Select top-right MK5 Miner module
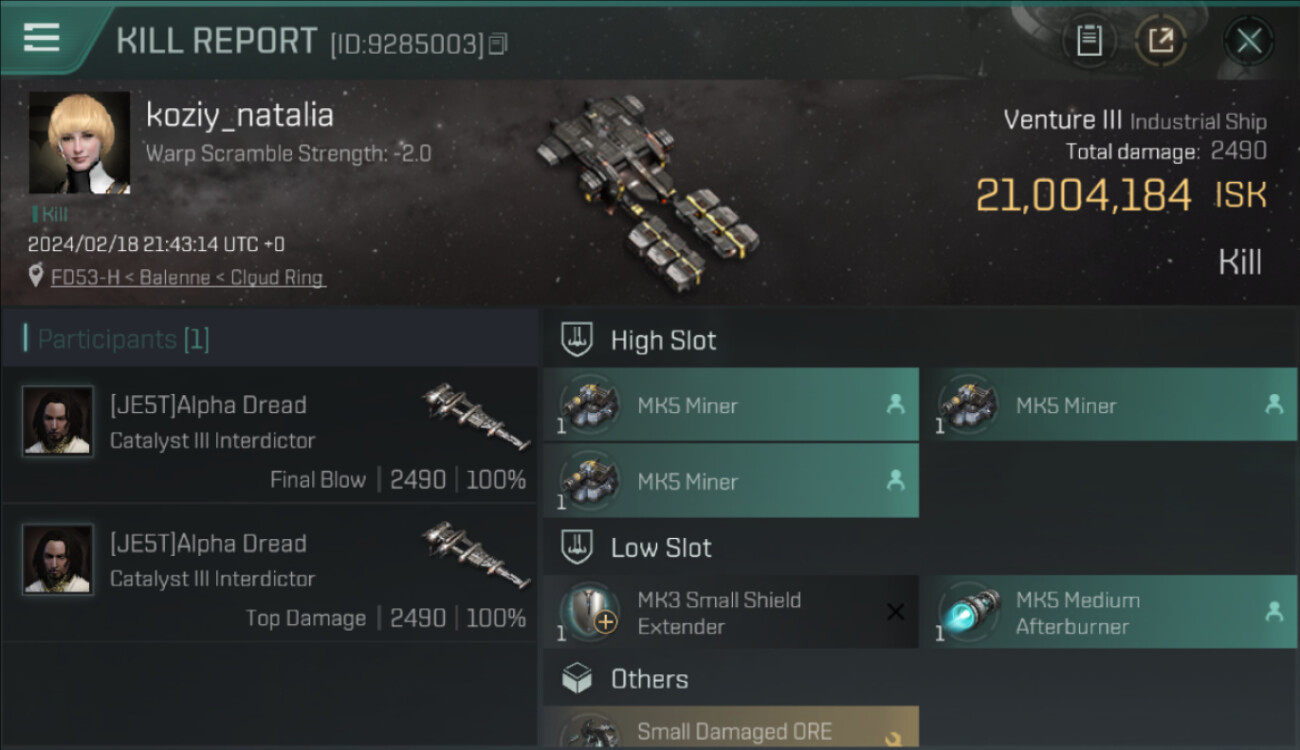1300x750 pixels. click(1109, 405)
